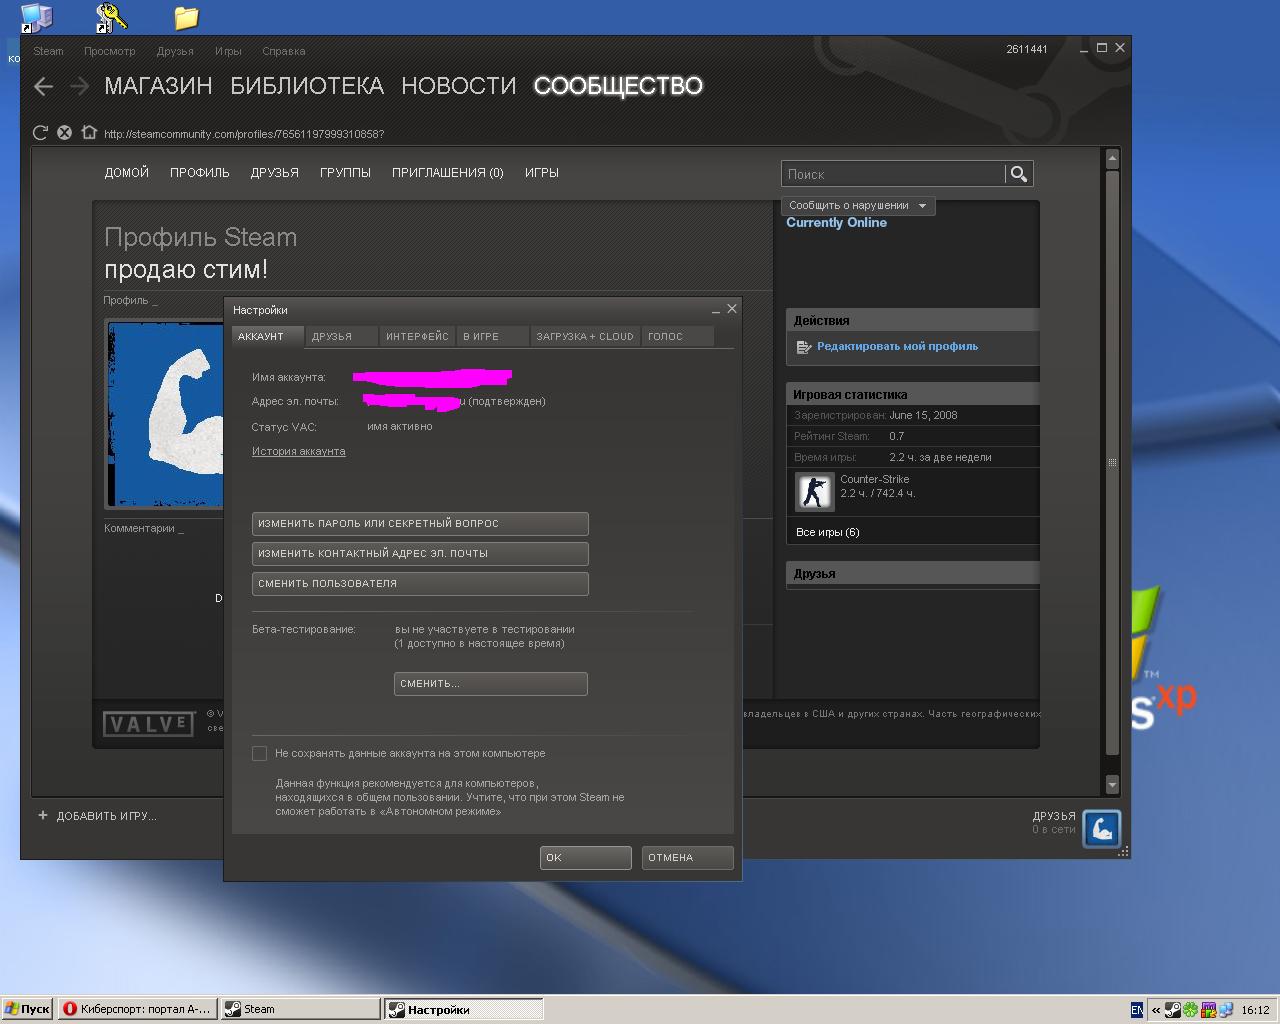Image resolution: width=1280 pixels, height=1024 pixels.
Task: Open the 'История аккаунта' link
Action: pyautogui.click(x=299, y=452)
